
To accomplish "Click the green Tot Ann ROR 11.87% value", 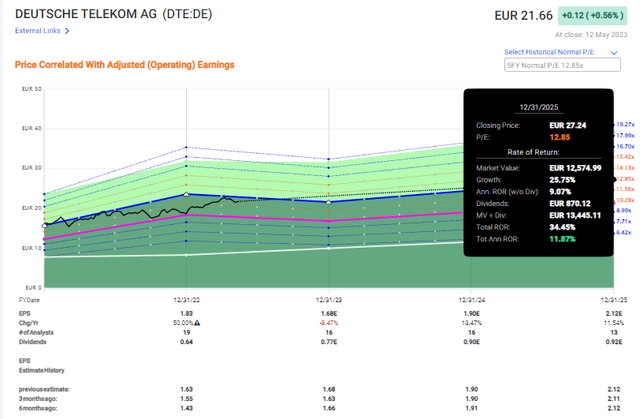I will [562, 239].
